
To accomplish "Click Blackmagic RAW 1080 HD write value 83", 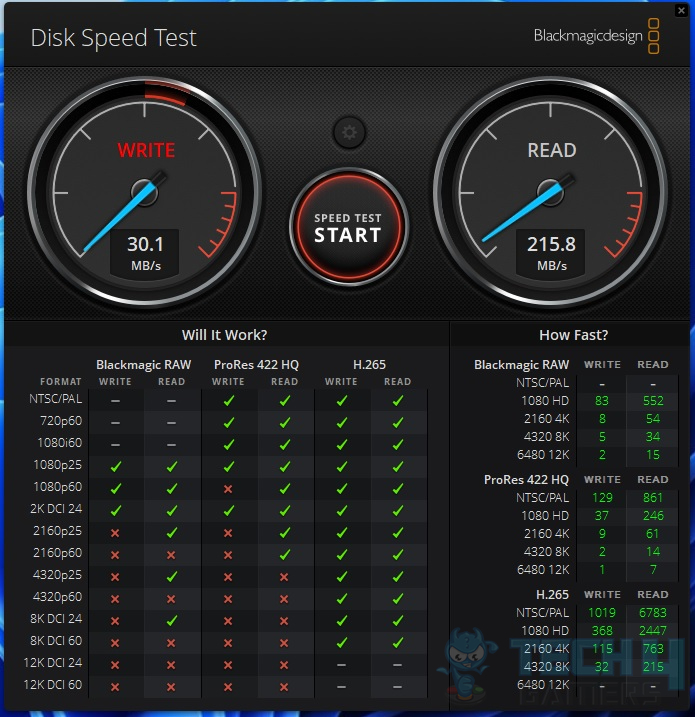I will [602, 401].
